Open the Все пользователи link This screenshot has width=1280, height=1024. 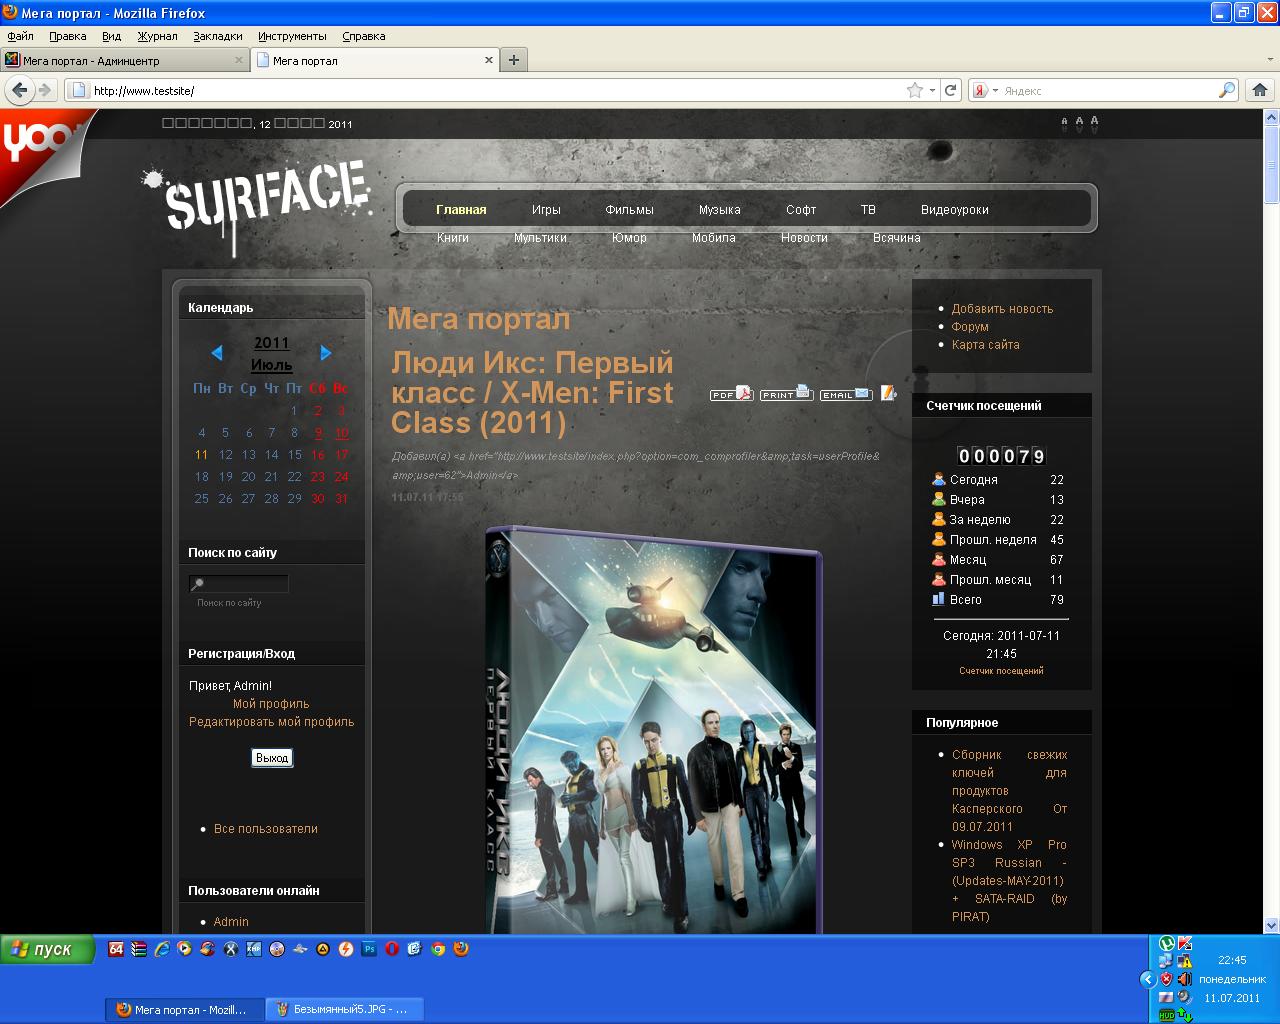coord(266,829)
